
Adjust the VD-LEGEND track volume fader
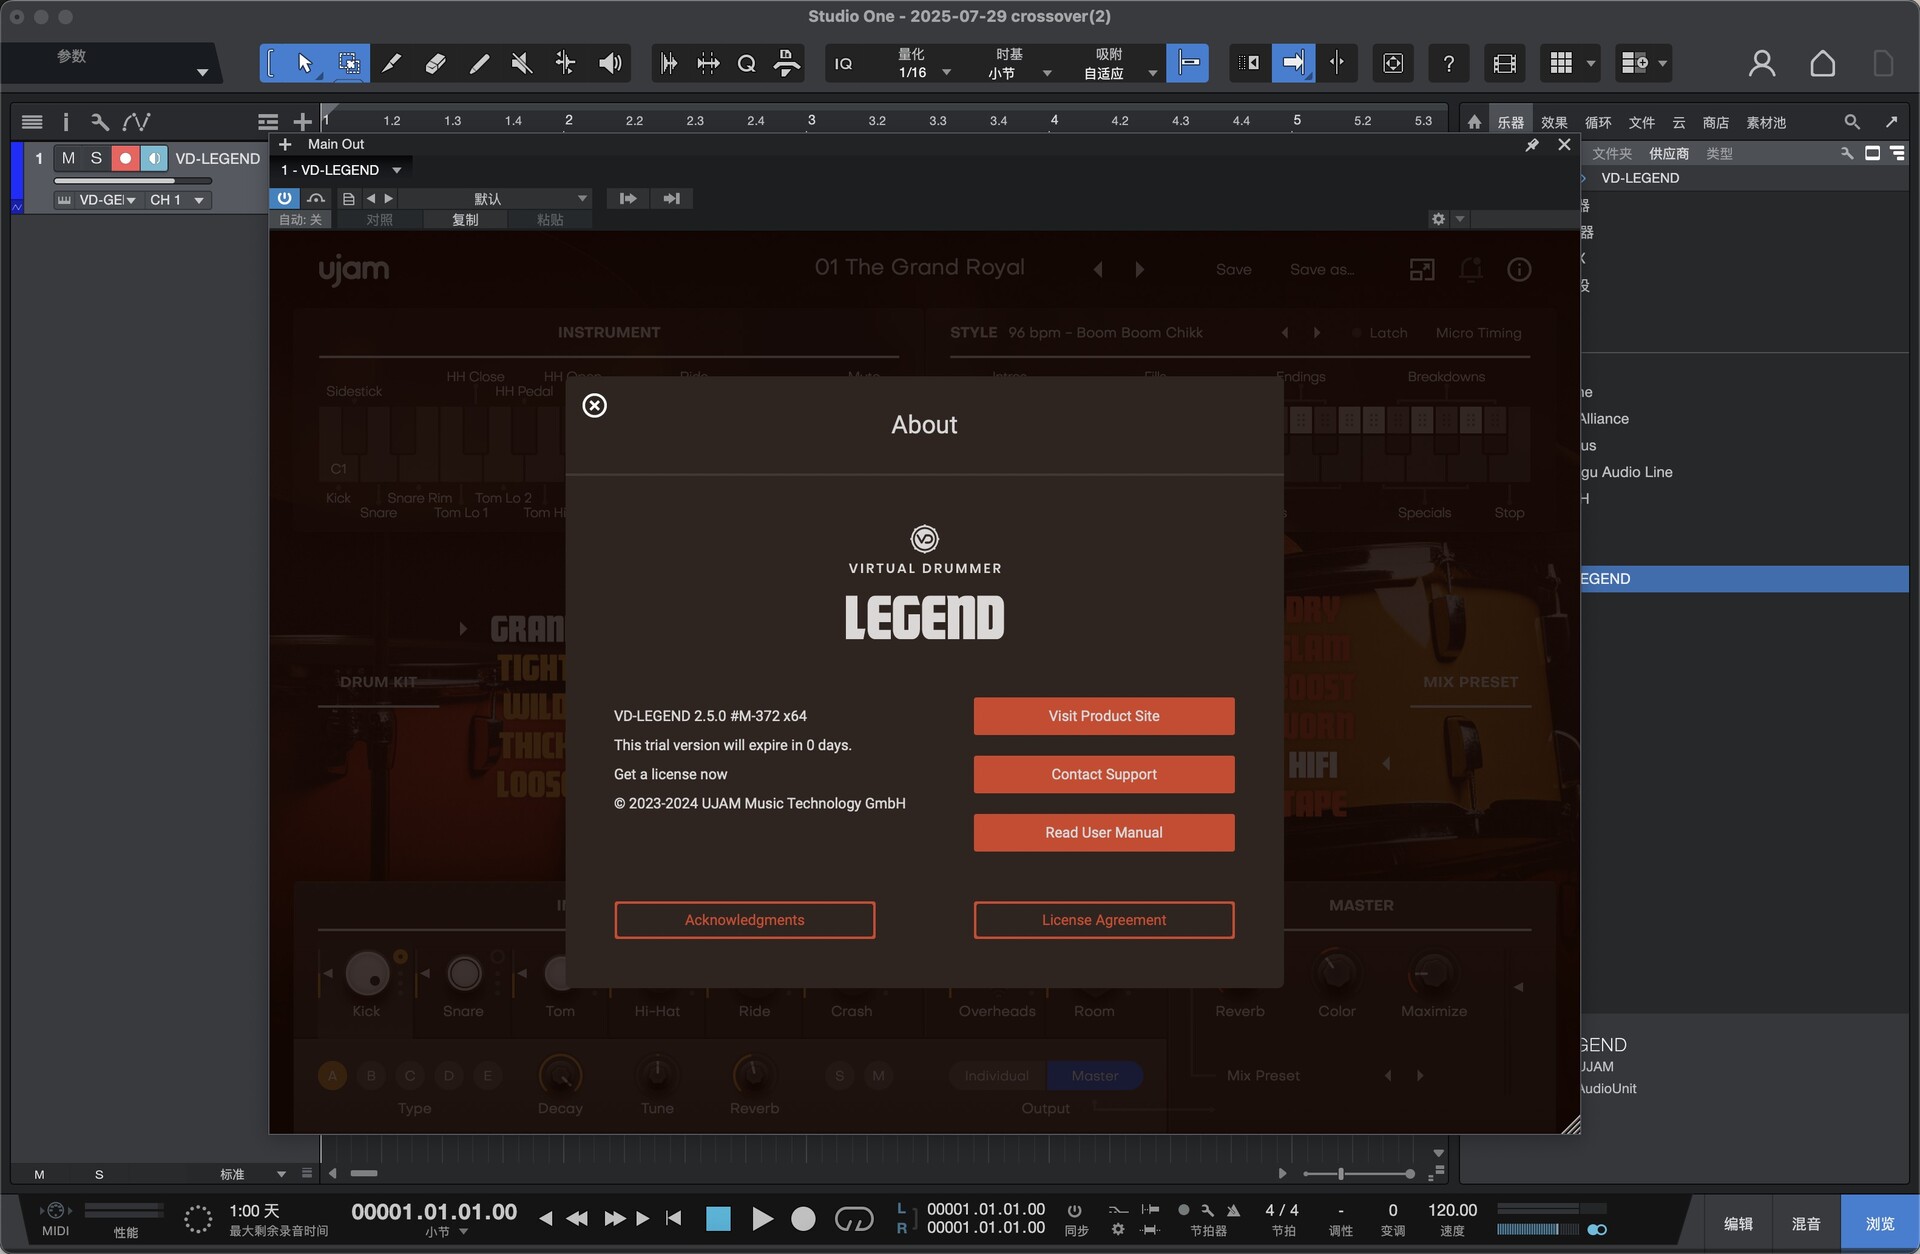(133, 181)
